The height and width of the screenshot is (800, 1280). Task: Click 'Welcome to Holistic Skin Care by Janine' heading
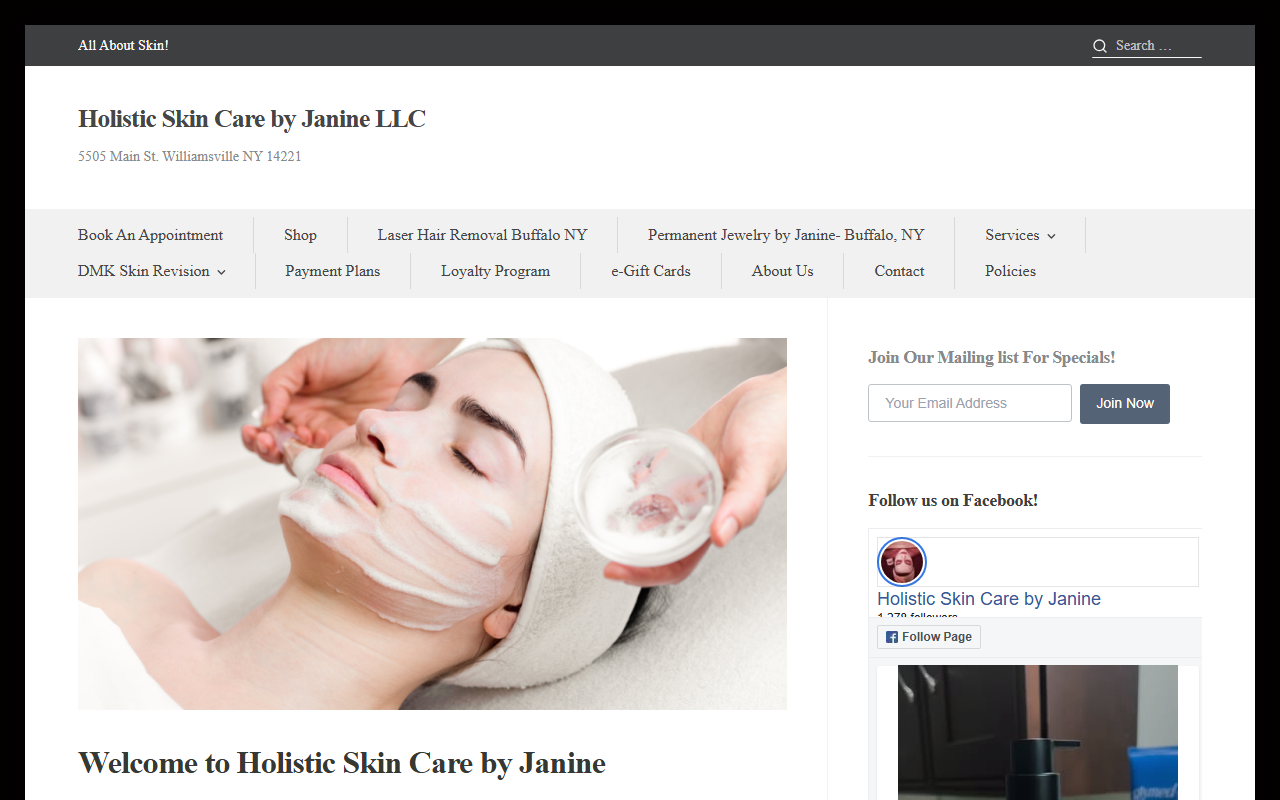[x=342, y=763]
